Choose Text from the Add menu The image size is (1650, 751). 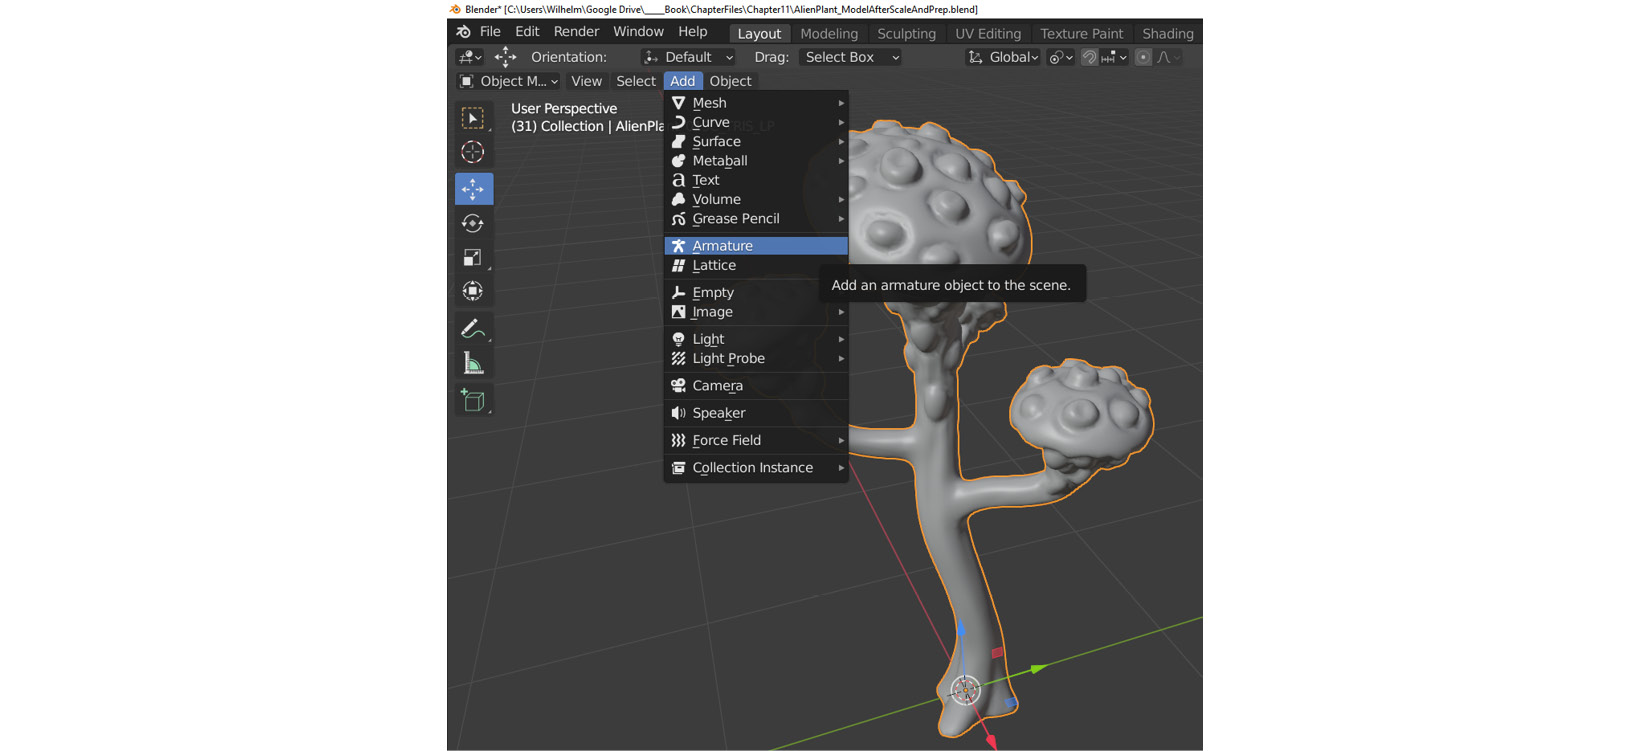pyautogui.click(x=756, y=180)
